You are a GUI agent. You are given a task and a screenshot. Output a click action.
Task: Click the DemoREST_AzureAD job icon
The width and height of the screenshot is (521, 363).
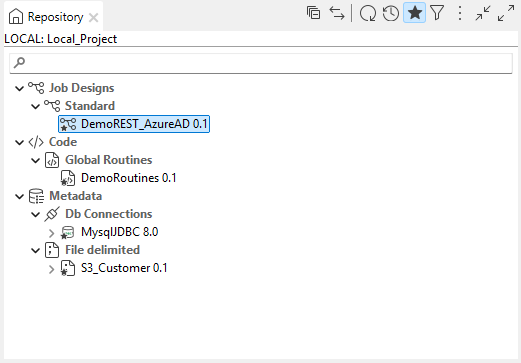pyautogui.click(x=68, y=124)
